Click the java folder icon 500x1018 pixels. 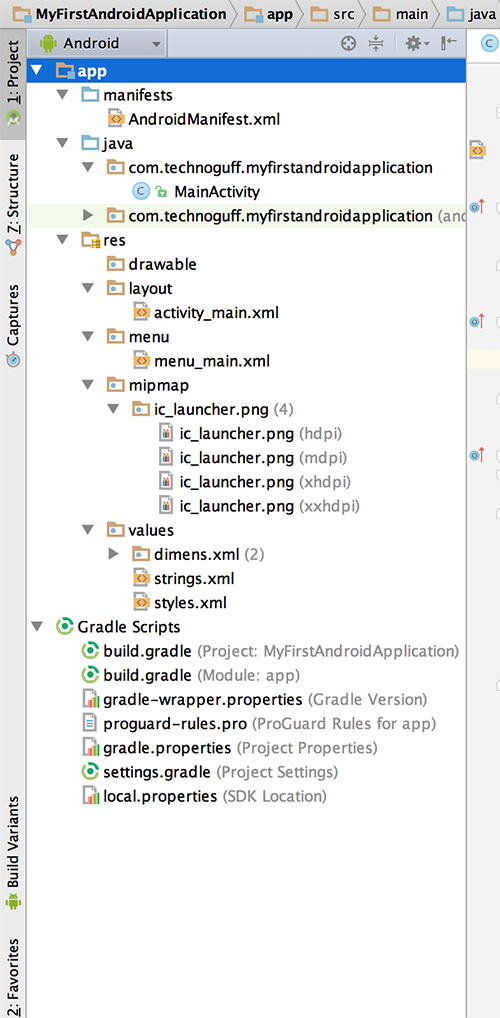coord(90,143)
